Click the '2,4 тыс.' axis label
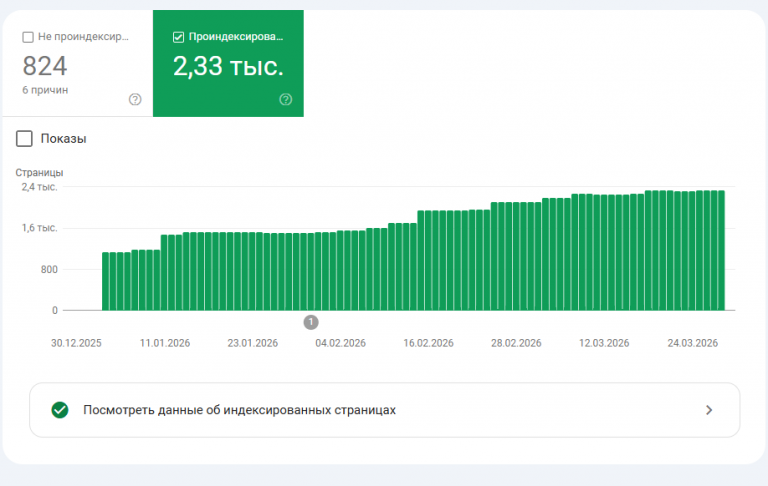Screen dimensions: 768x486 click(39, 187)
